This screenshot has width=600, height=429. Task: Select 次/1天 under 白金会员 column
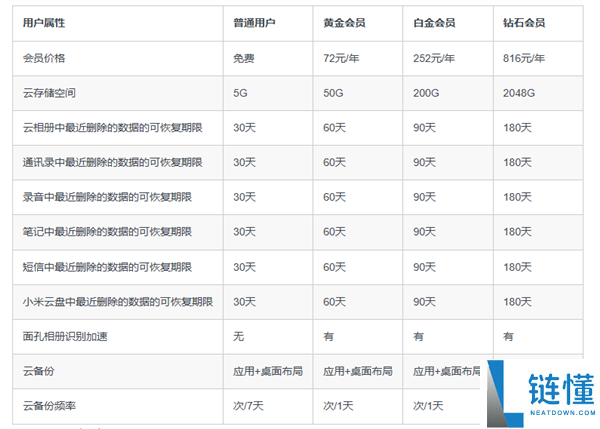click(428, 406)
